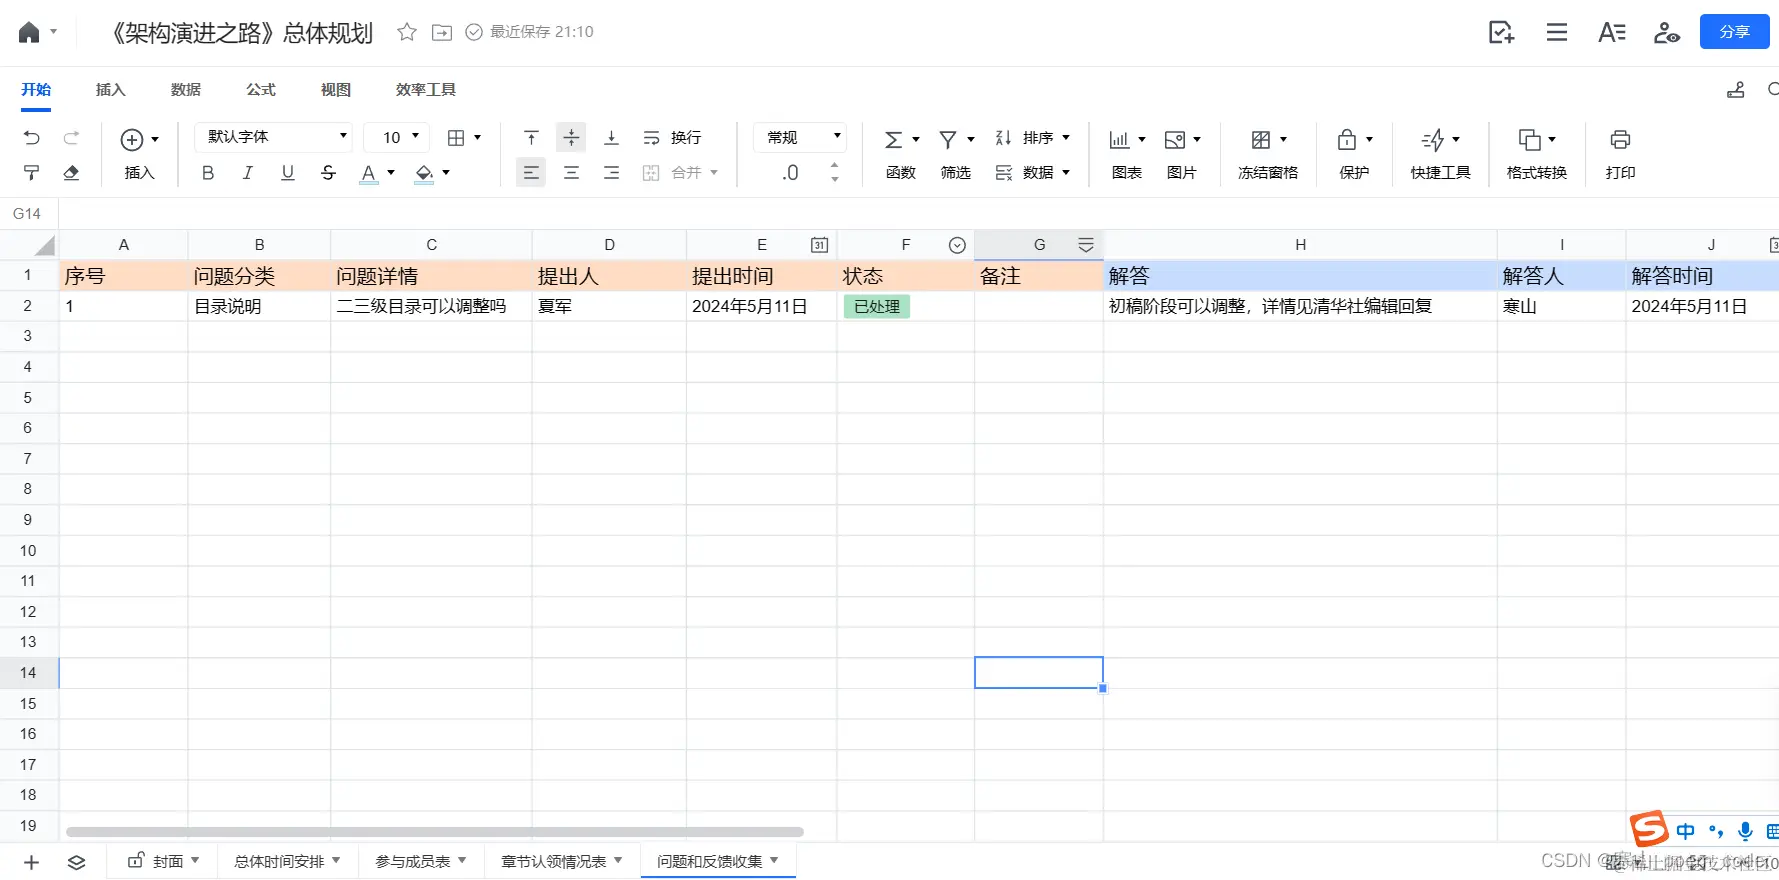Screen dimensions: 1779x880
Task: Add a new sheet with plus
Action: [x=31, y=862]
